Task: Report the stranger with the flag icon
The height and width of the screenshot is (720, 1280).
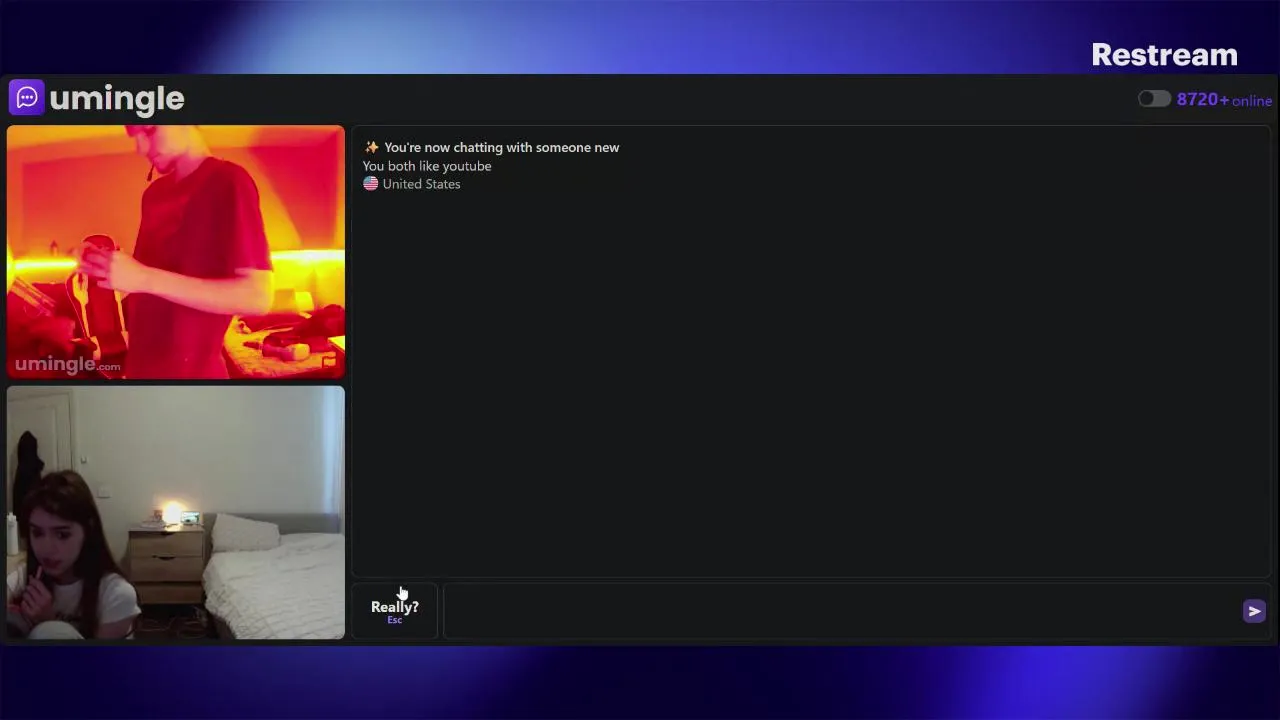Action: pyautogui.click(x=329, y=362)
